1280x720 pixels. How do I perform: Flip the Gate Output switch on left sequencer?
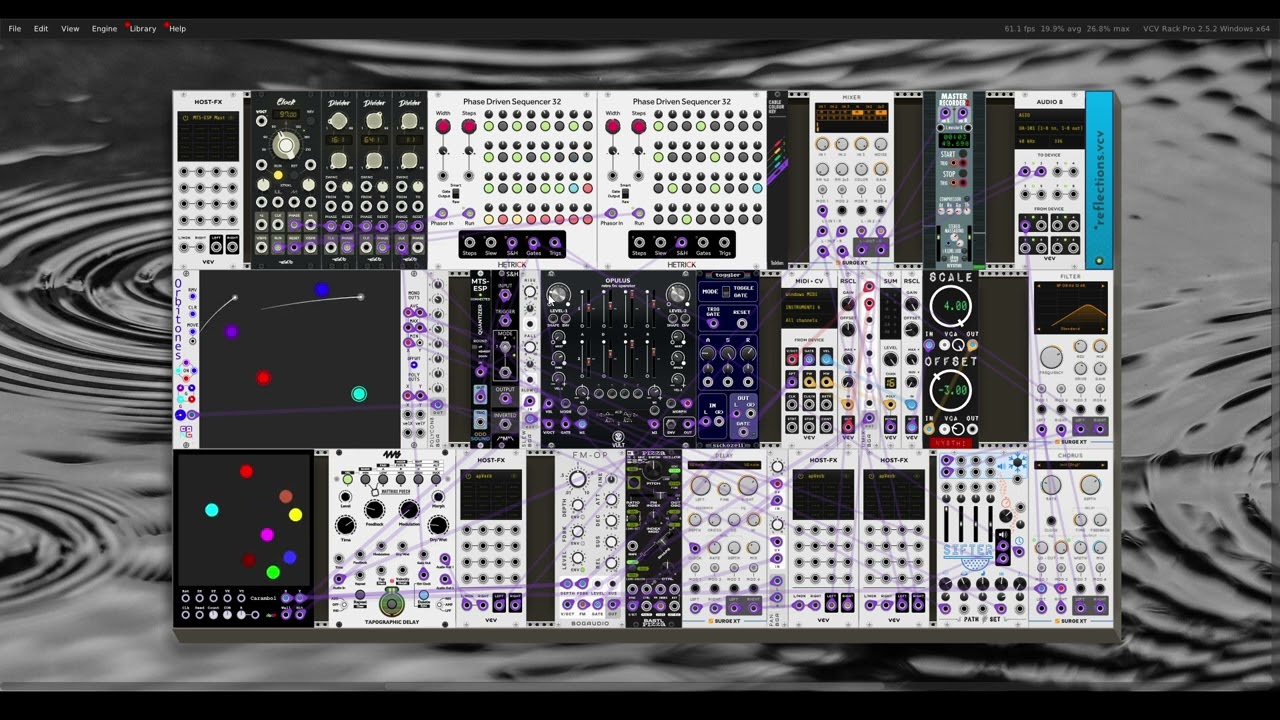[x=457, y=196]
